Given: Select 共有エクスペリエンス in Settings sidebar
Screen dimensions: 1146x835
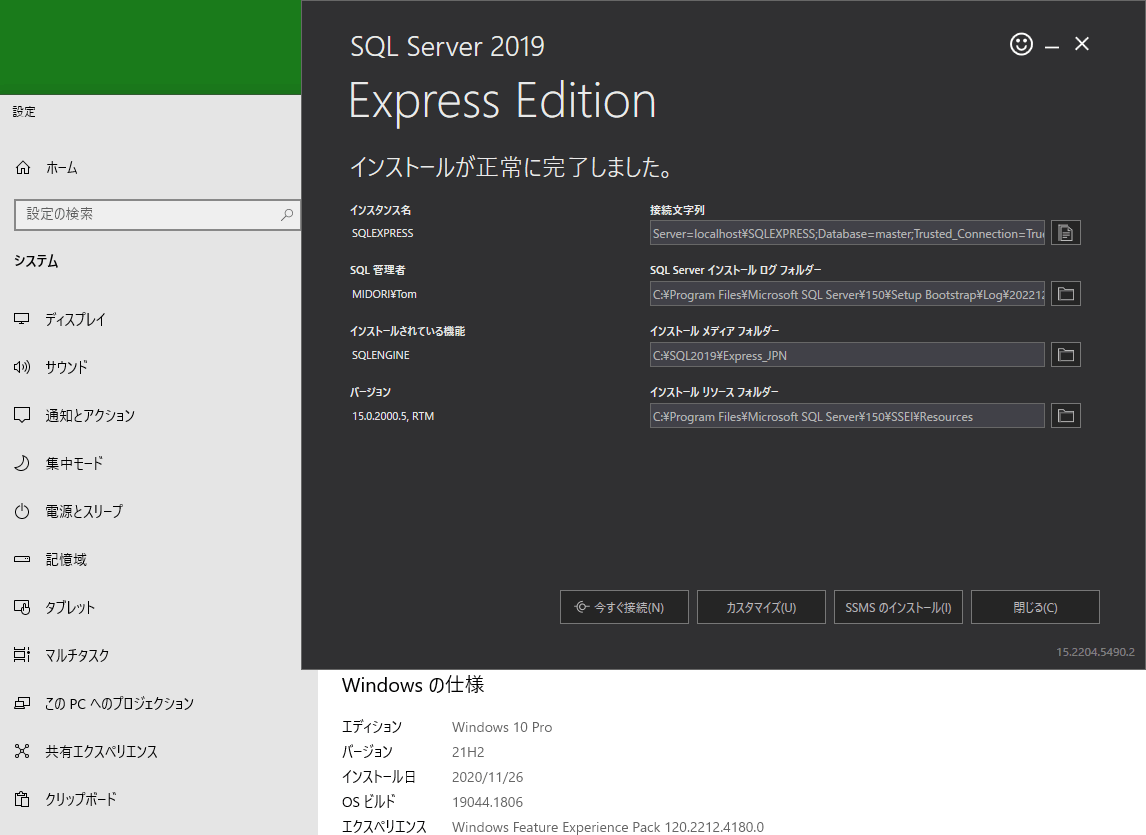Looking at the screenshot, I should pyautogui.click(x=102, y=752).
